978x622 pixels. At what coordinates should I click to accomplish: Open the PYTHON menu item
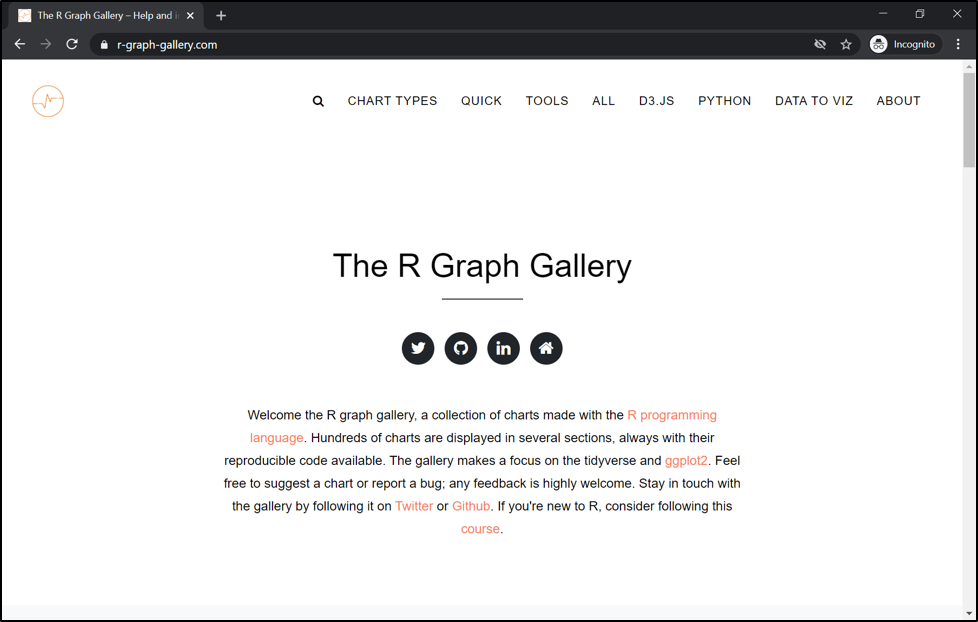725,101
